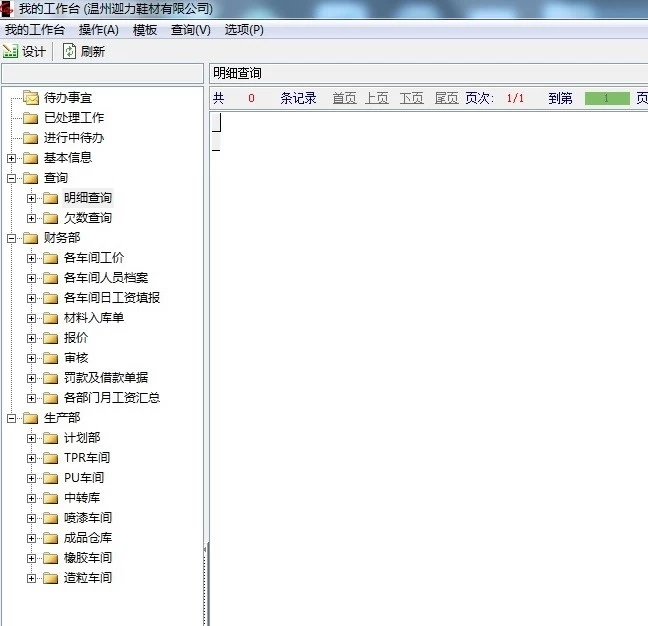The image size is (648, 626).
Task: Click the 刷新 refresh toolbar icon
Action: pyautogui.click(x=70, y=51)
